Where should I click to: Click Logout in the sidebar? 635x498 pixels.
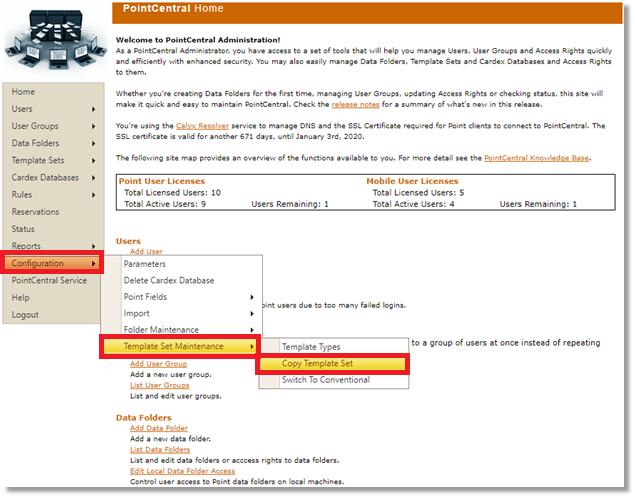tap(25, 315)
